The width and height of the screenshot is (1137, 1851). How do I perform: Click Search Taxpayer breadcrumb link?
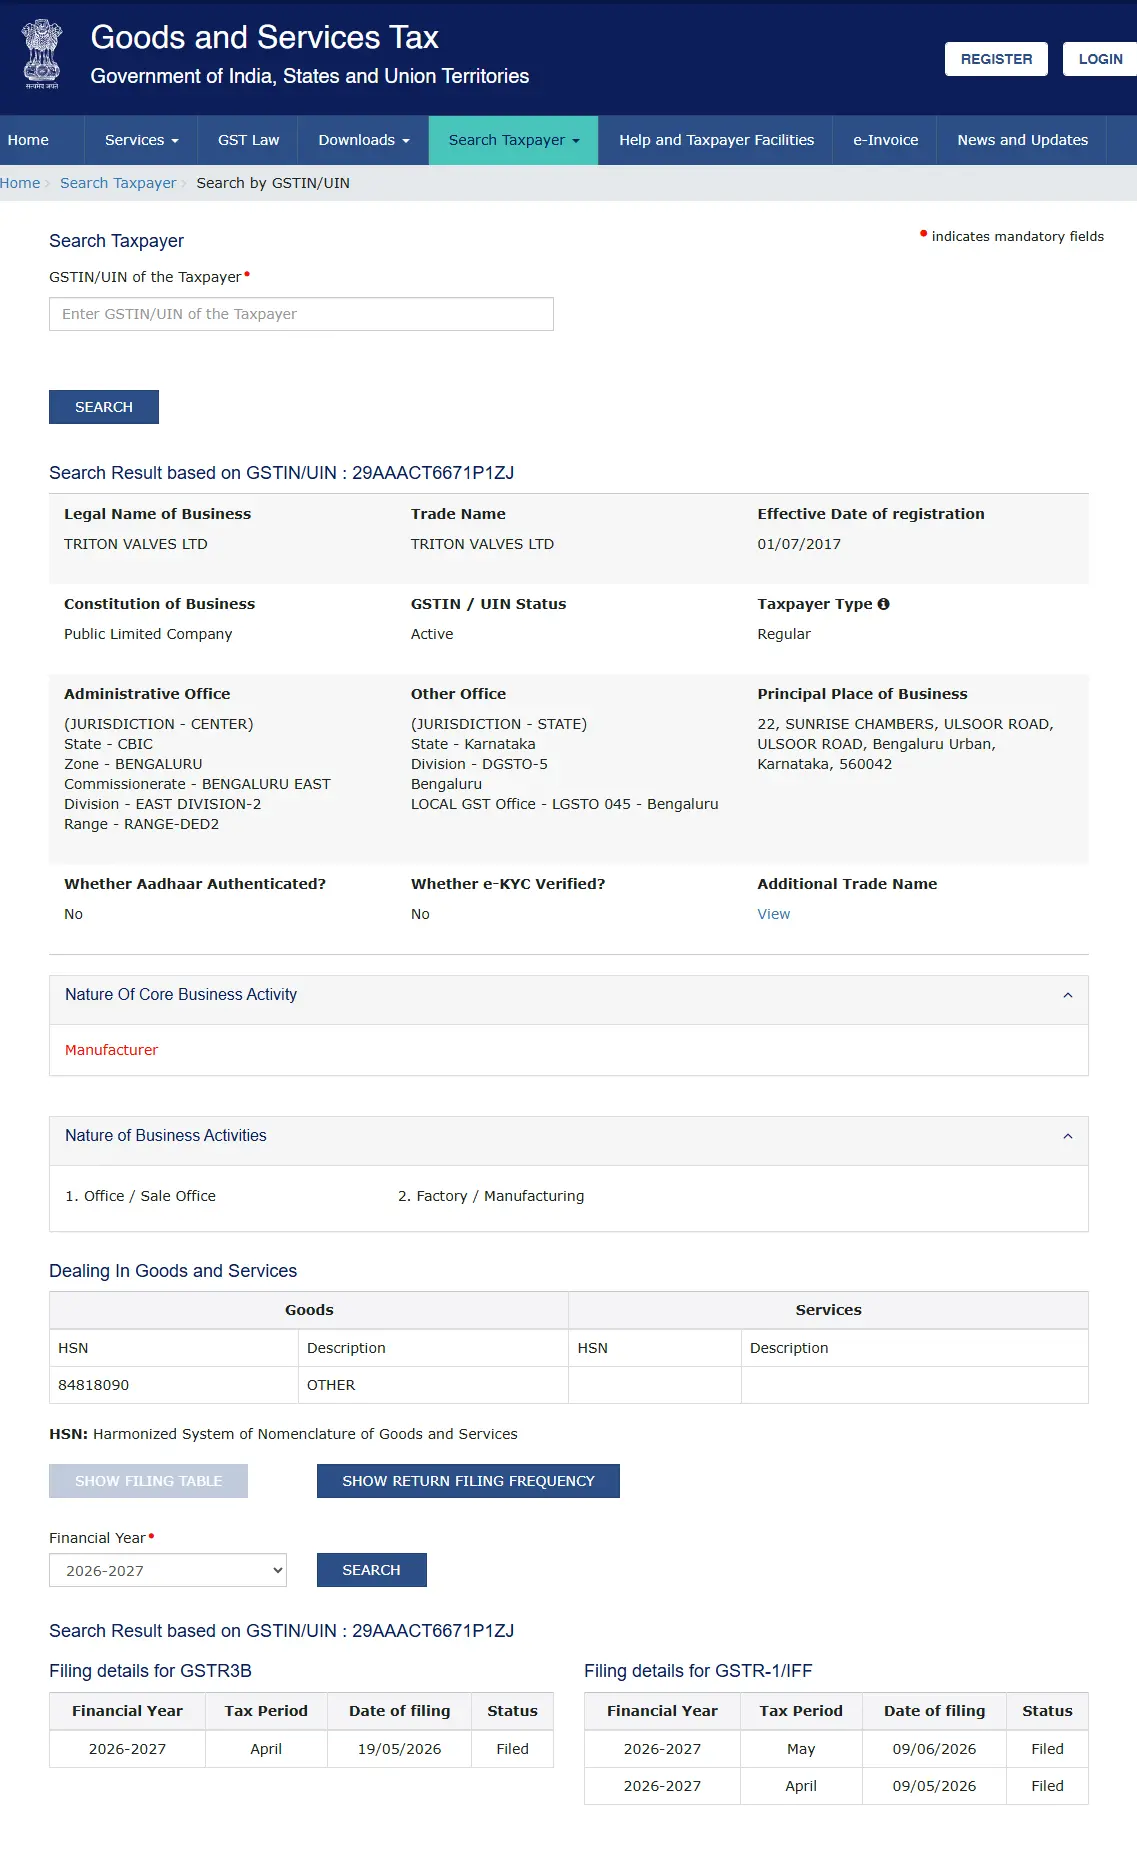click(118, 183)
